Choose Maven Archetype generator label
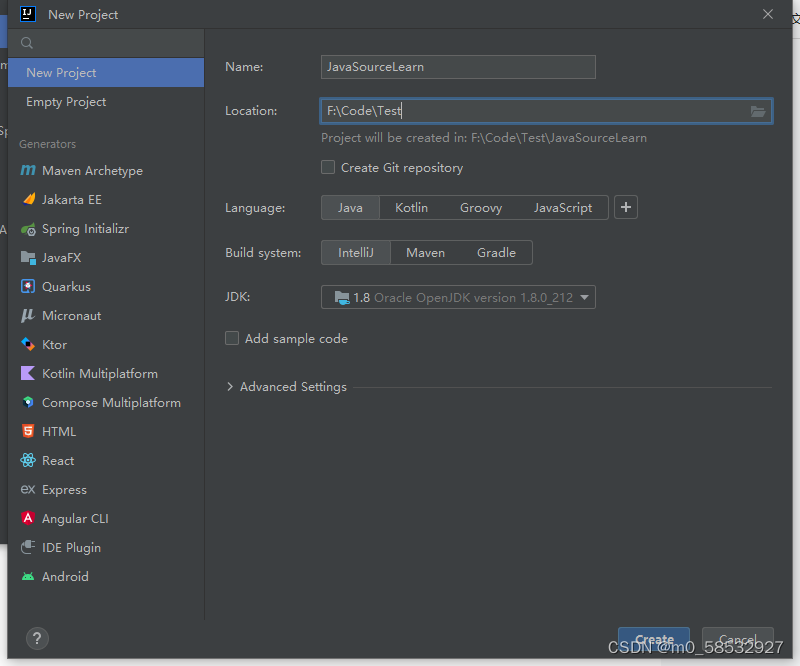Image resolution: width=800 pixels, height=666 pixels. [92, 170]
